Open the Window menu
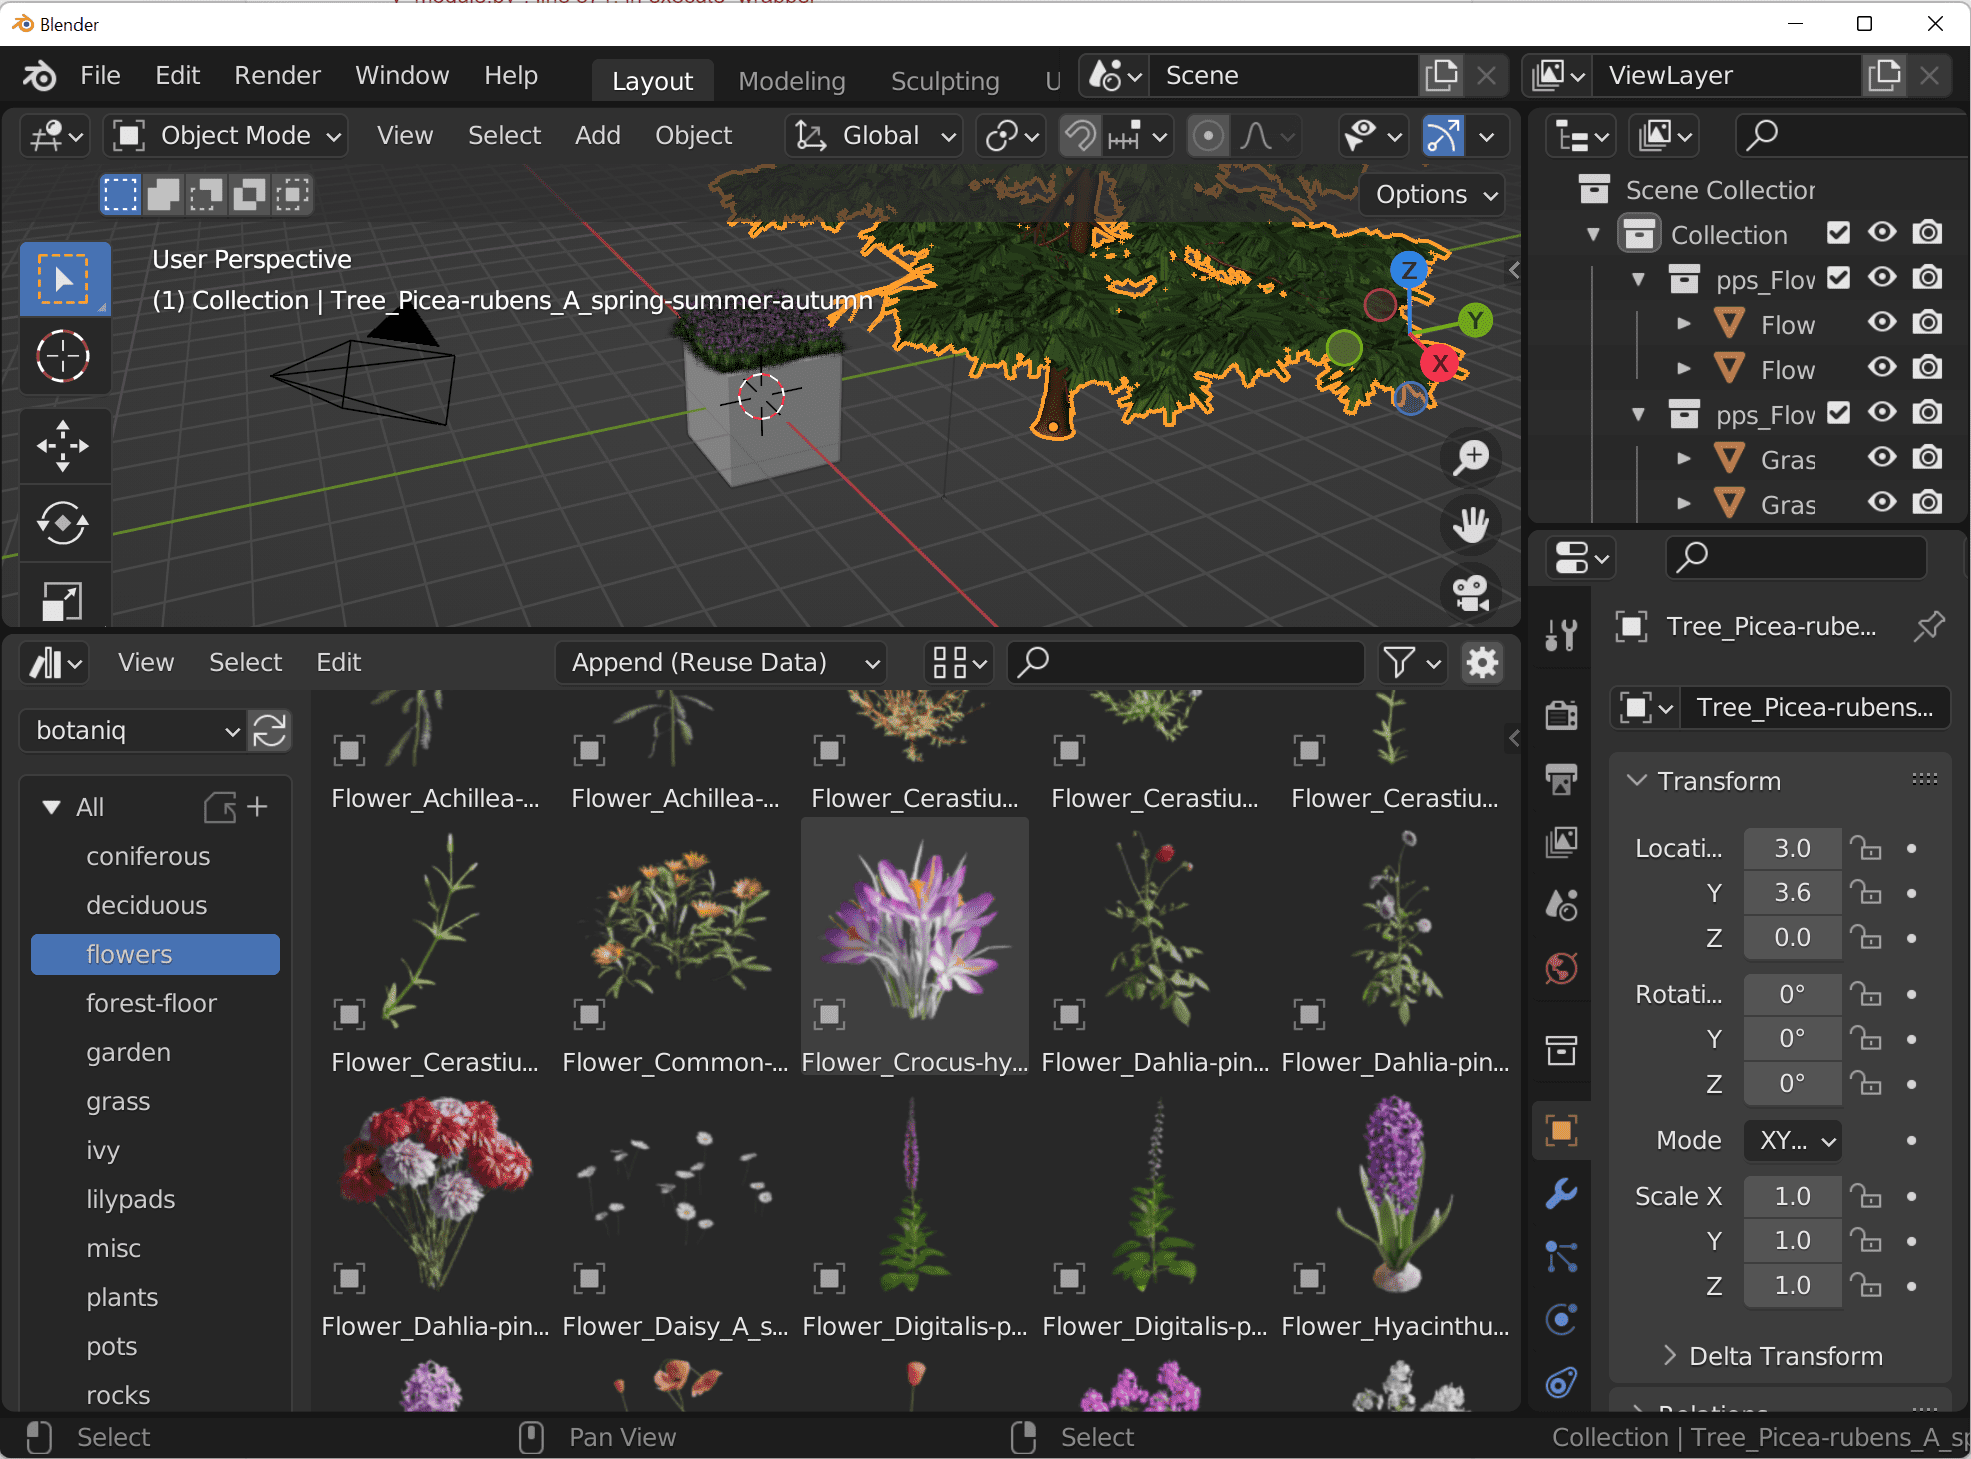The width and height of the screenshot is (1971, 1459). [x=402, y=76]
